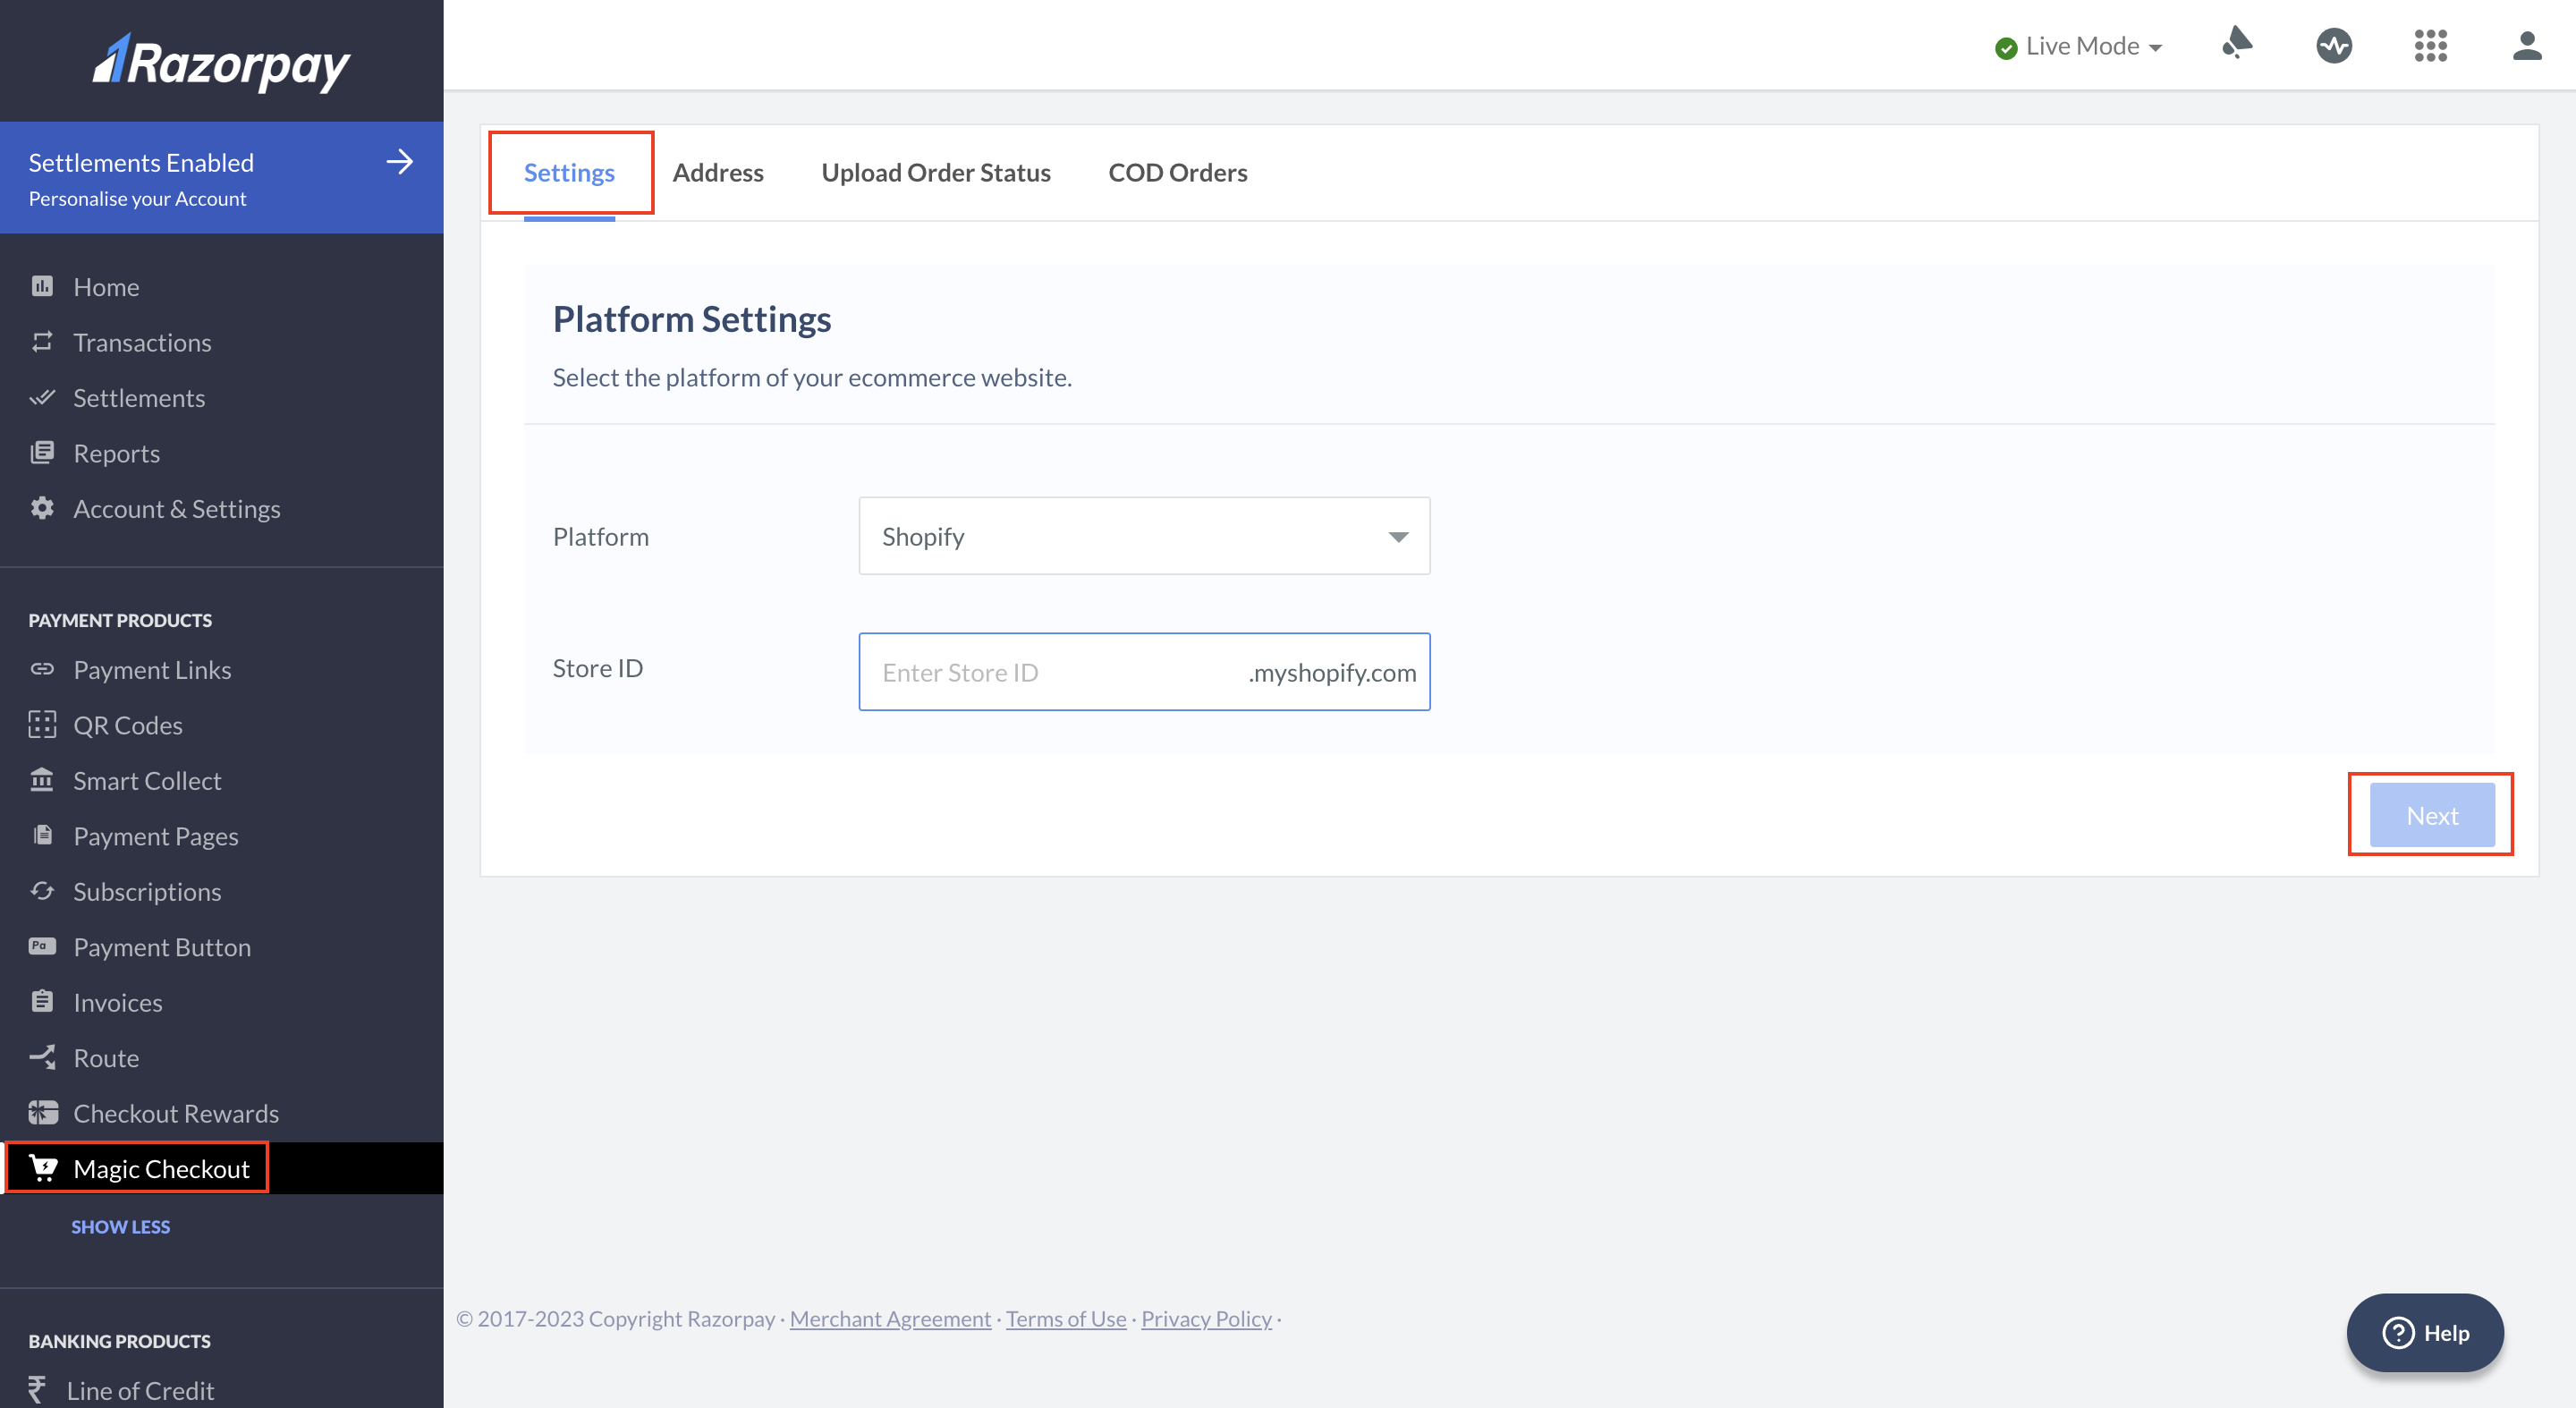The height and width of the screenshot is (1408, 2576).
Task: Open the COD Orders tab
Action: [1177, 172]
